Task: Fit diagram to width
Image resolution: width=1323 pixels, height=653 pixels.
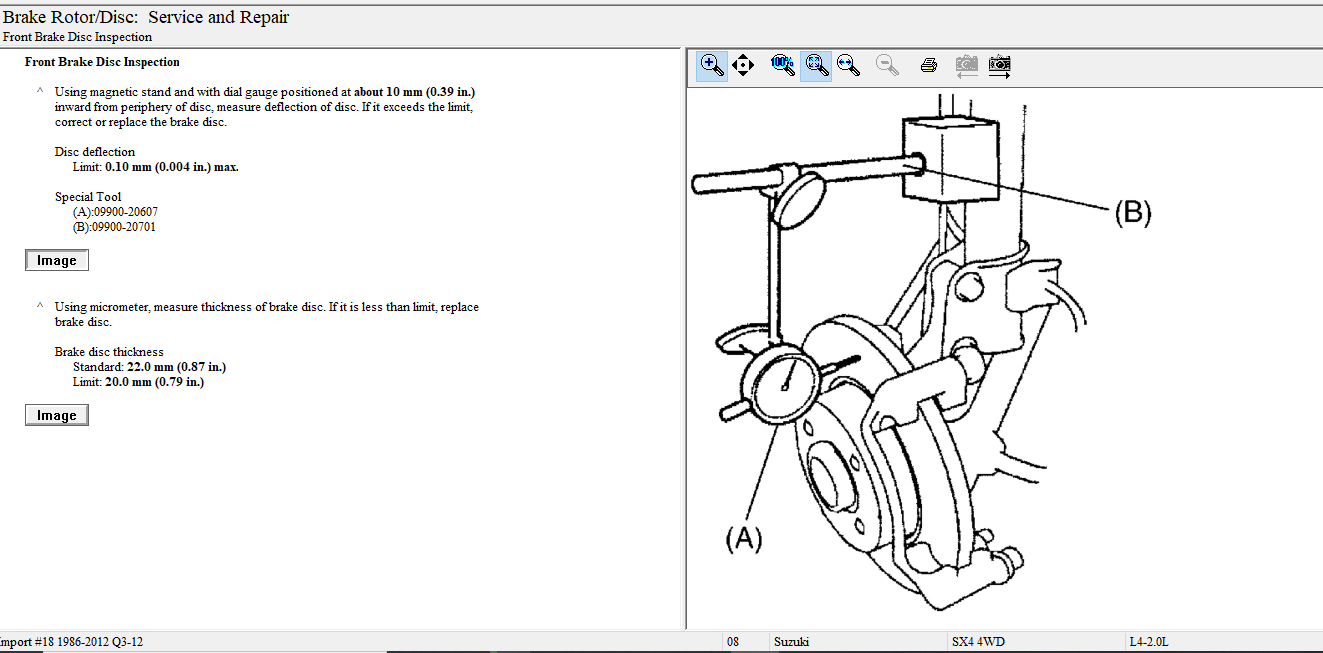Action: [848, 65]
